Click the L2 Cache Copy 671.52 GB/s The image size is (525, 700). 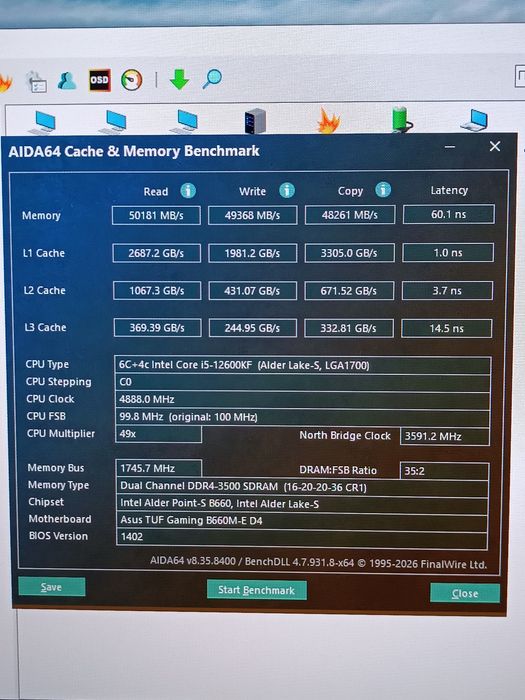349,291
